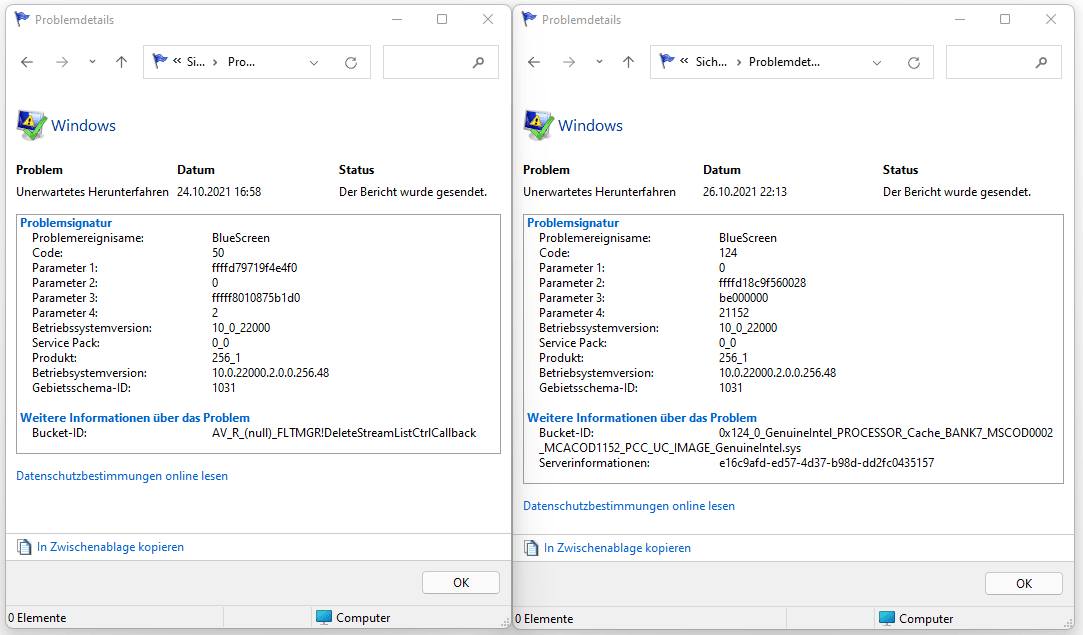Select Bucket-ID value 'AV_R_(null)_FLTMGR!DeleteStreamListCtrlCallback'
The height and width of the screenshot is (635, 1083).
point(344,433)
